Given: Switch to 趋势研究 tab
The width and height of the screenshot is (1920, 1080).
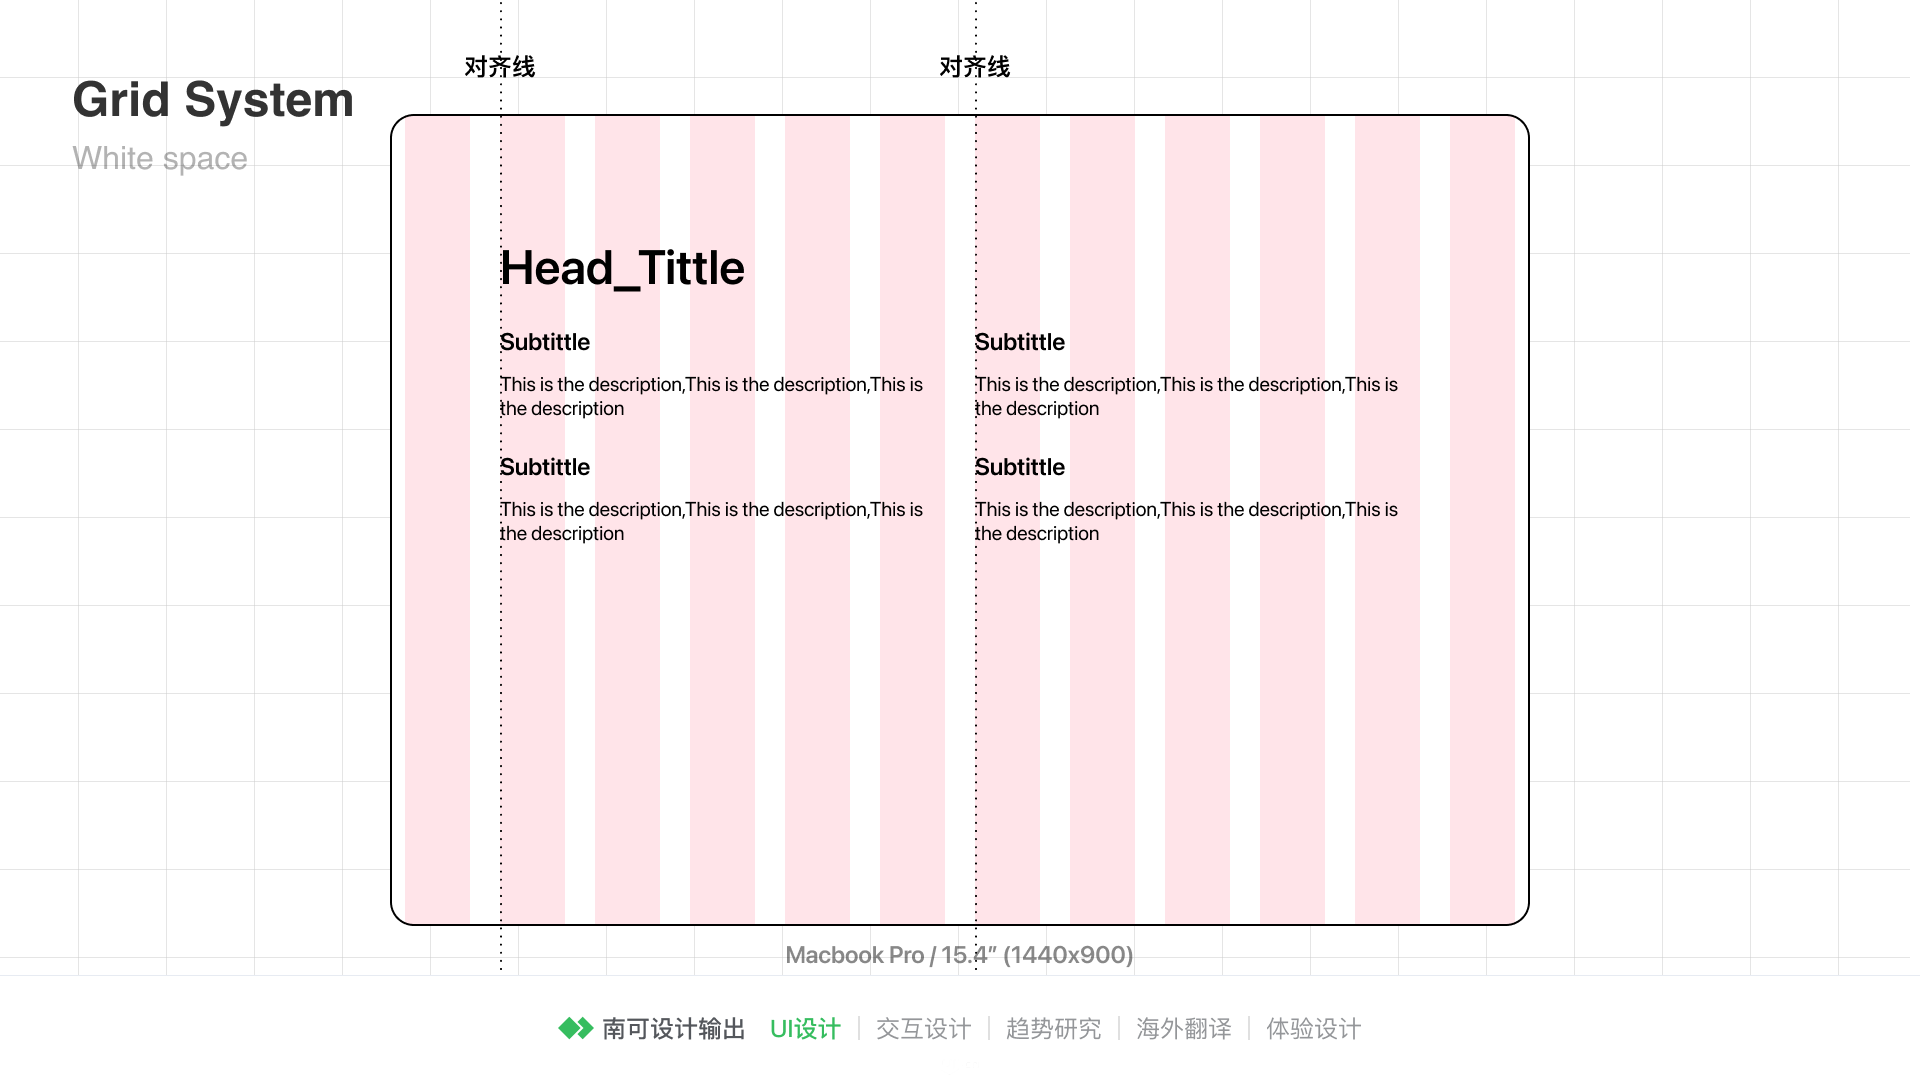Looking at the screenshot, I should (1053, 1029).
